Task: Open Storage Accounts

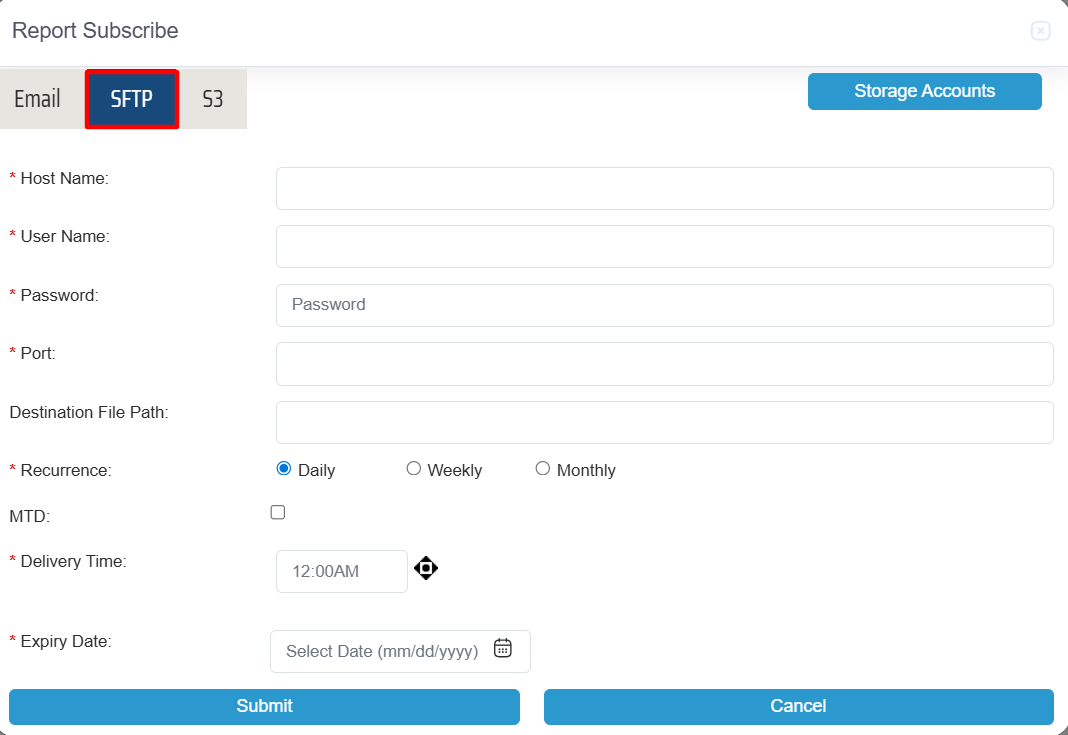Action: click(x=924, y=91)
